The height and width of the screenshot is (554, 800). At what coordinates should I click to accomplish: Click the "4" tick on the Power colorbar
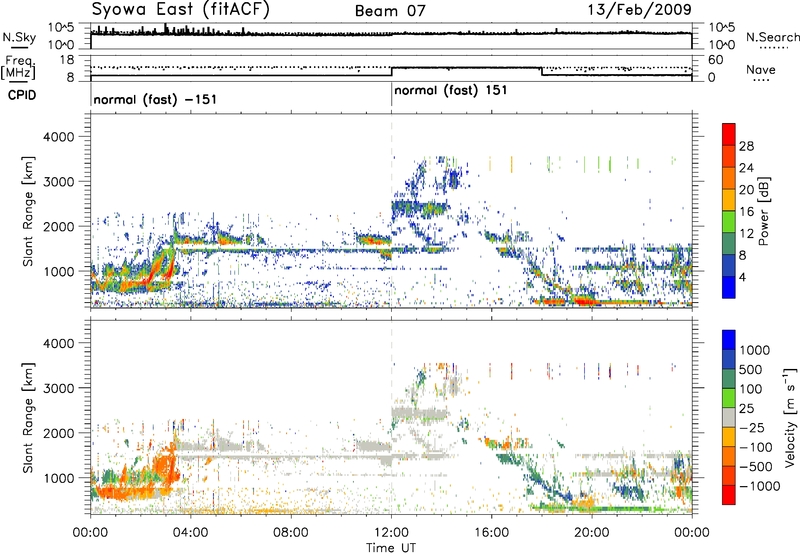click(x=743, y=277)
